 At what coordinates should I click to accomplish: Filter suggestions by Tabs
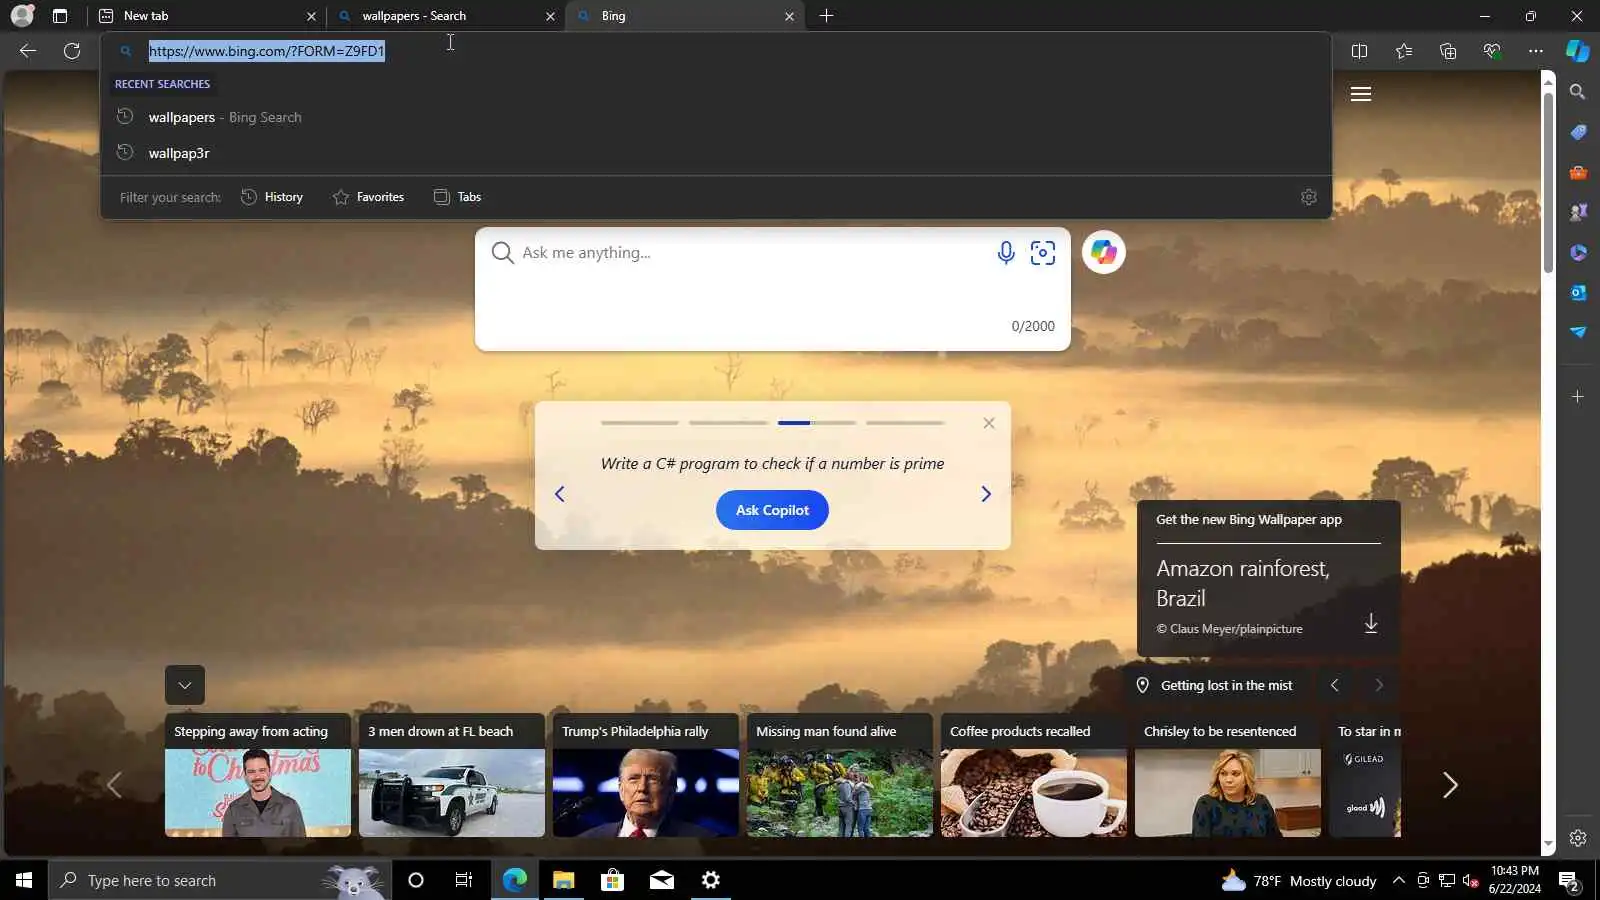[x=457, y=197]
